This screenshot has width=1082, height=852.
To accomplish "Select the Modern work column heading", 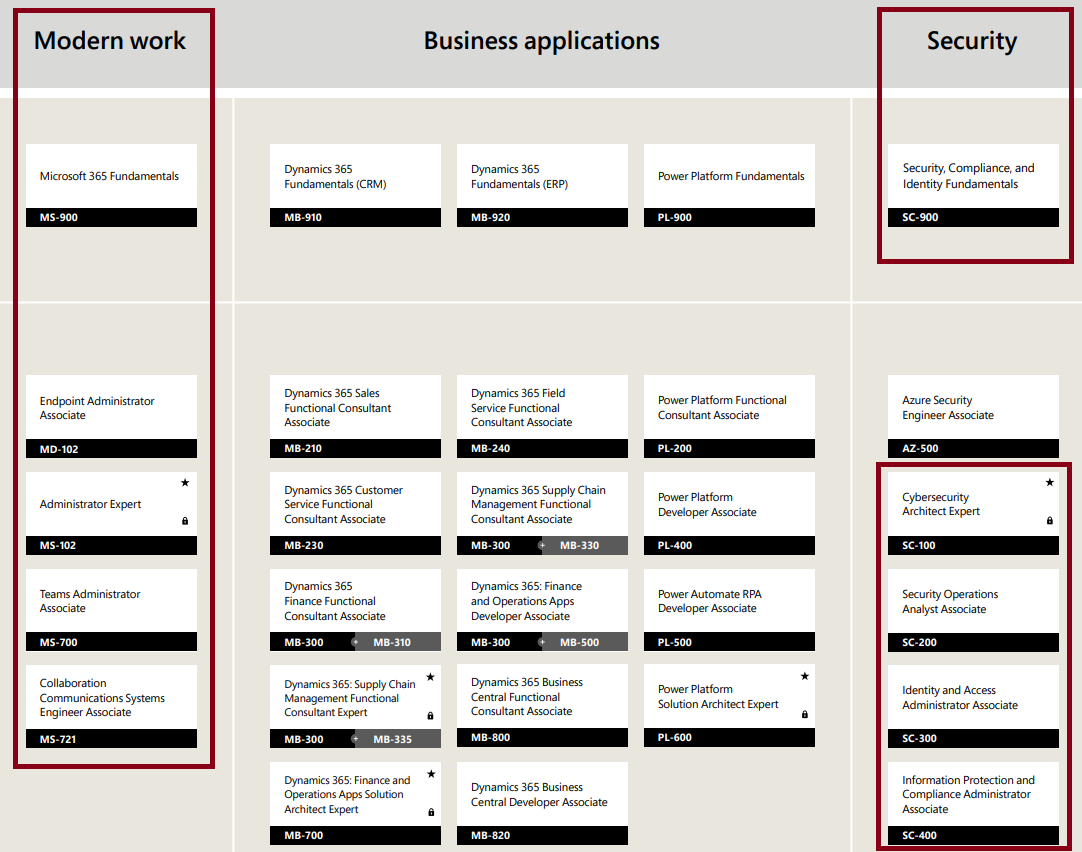I will (x=110, y=41).
